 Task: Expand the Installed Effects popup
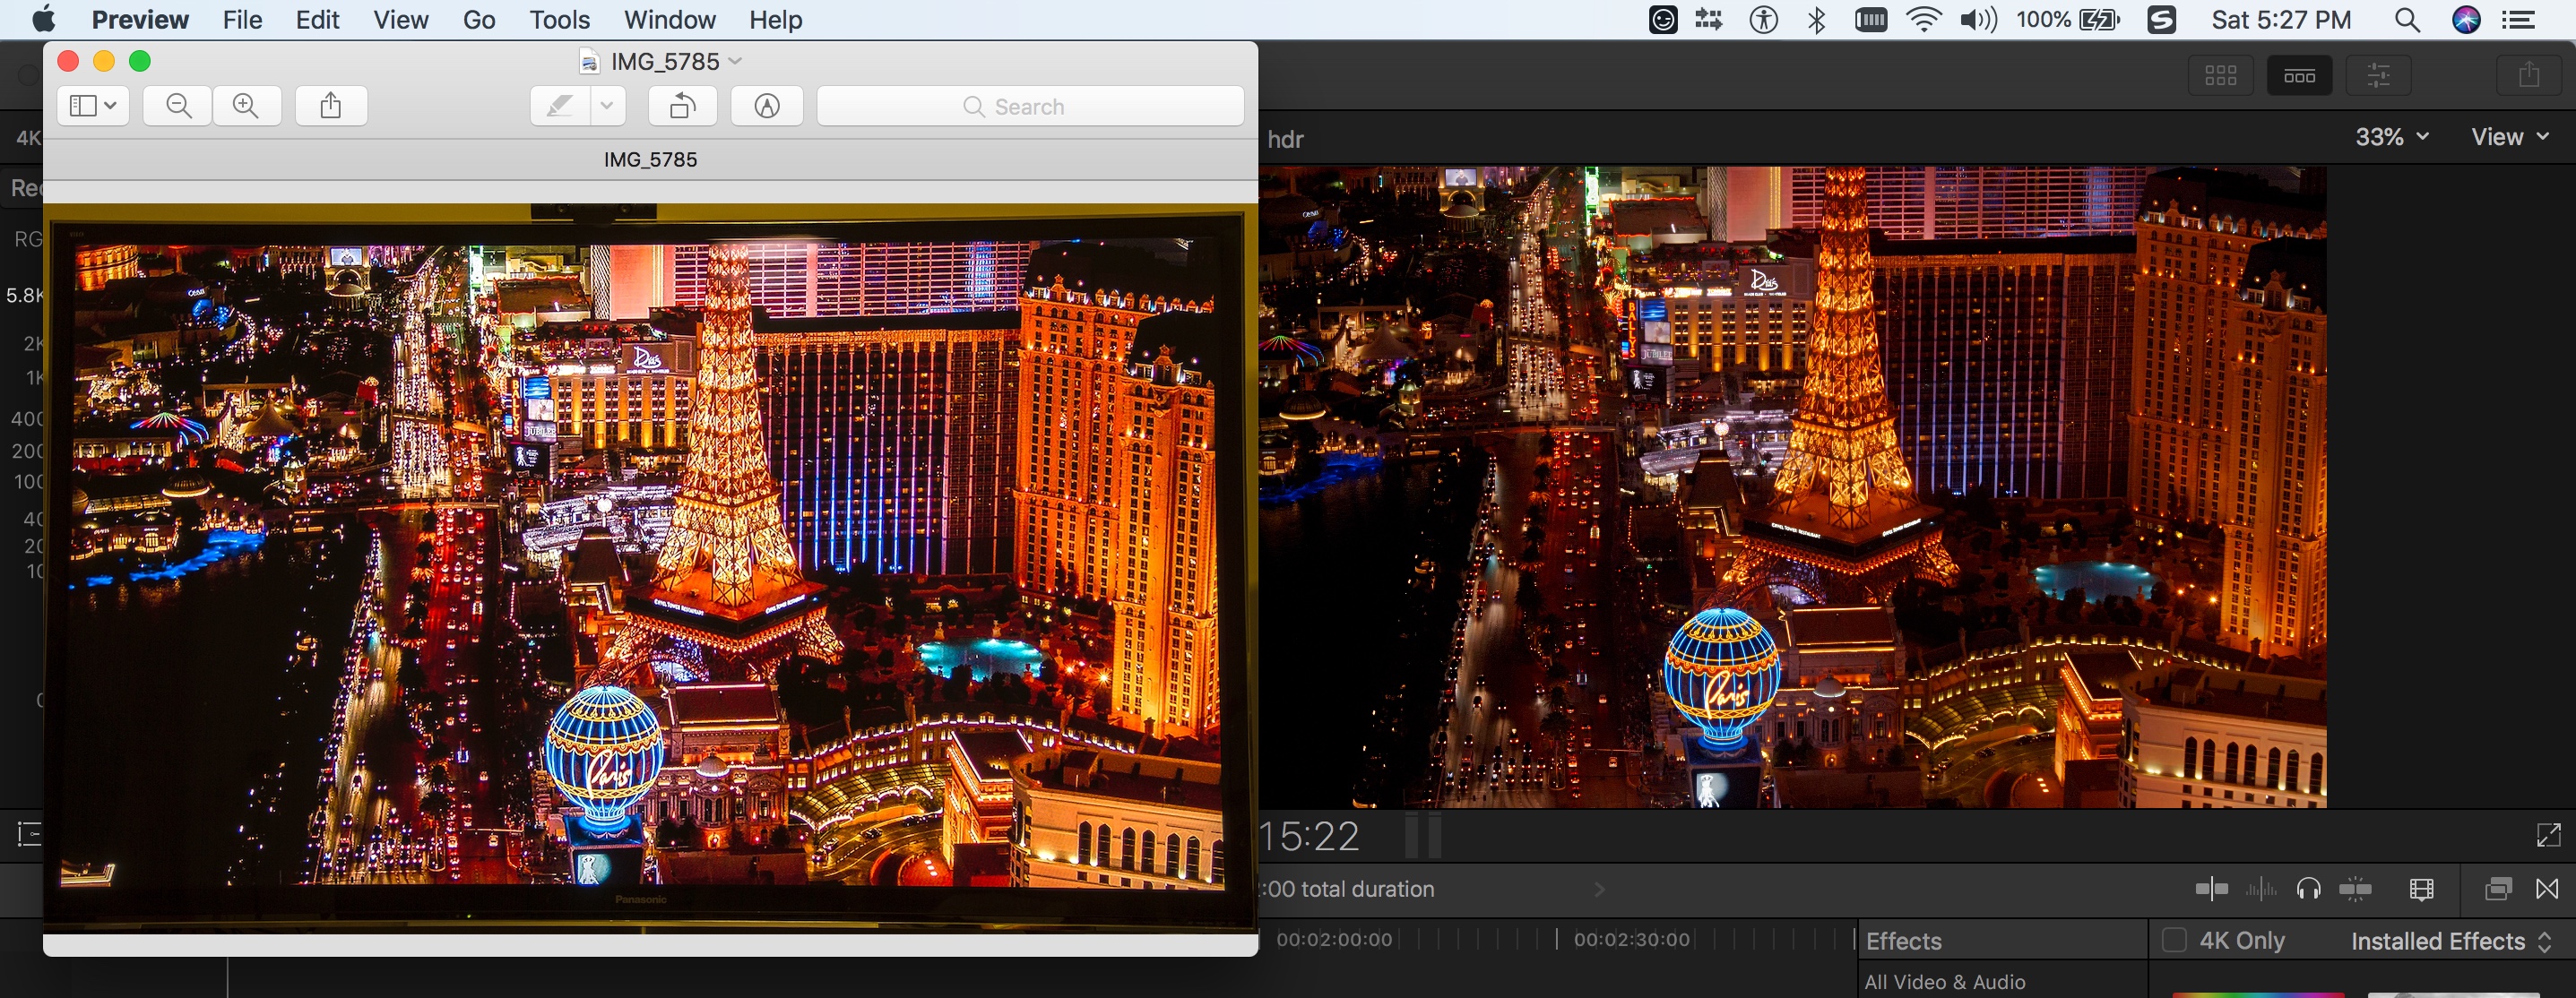click(2451, 941)
